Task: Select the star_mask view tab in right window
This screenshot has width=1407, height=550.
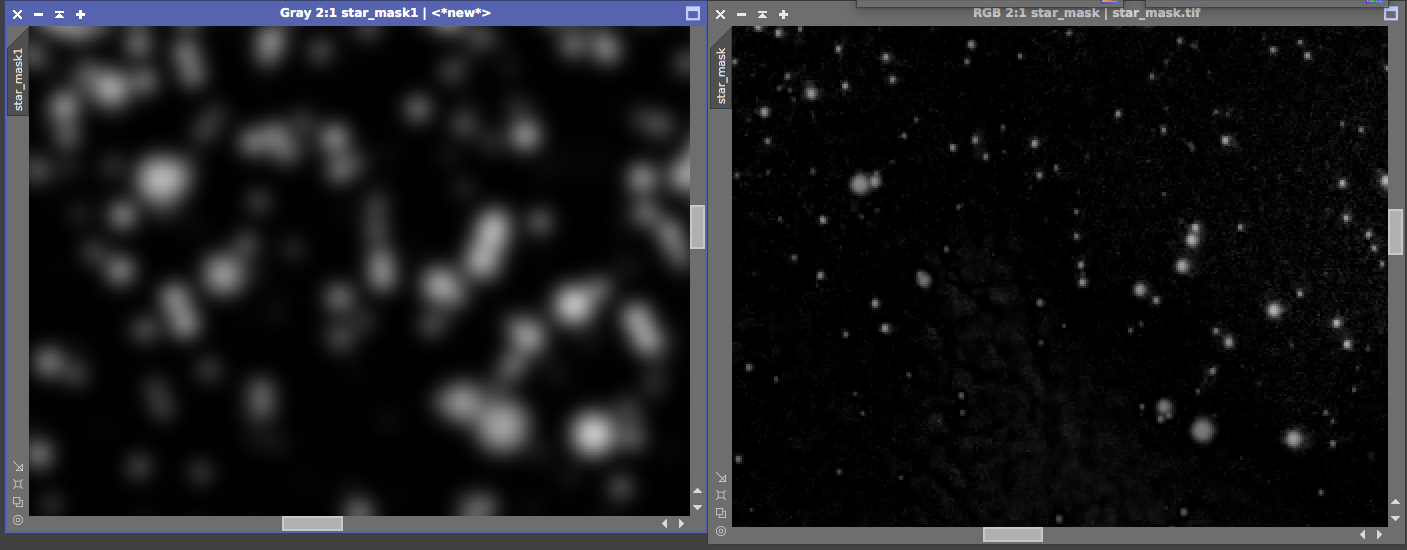Action: 721,76
